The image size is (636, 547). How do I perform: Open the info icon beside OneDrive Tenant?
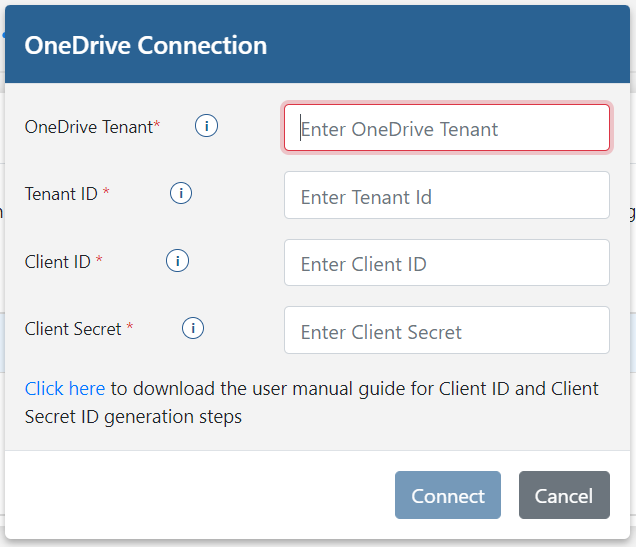[x=206, y=126]
